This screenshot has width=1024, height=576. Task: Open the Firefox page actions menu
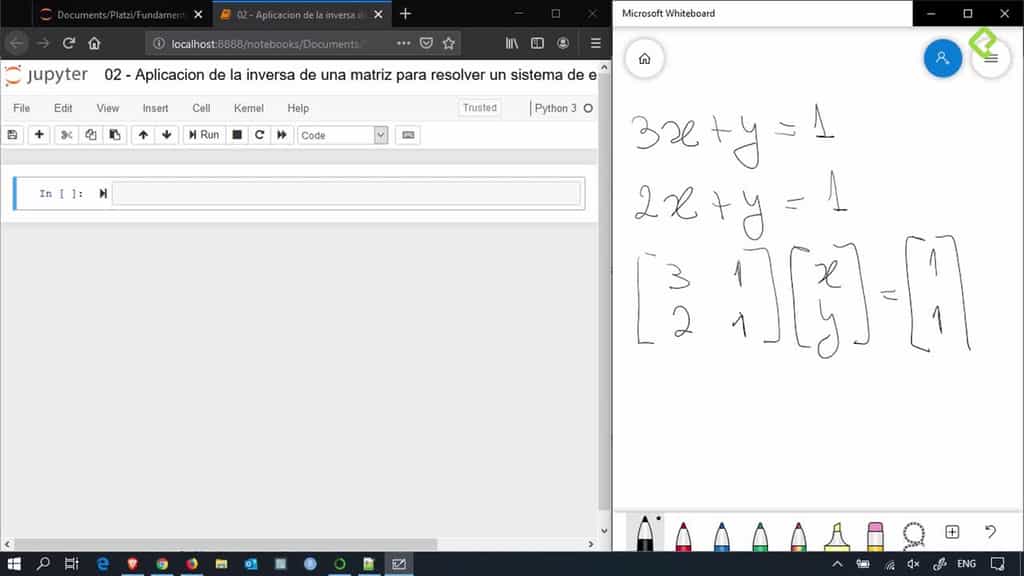tap(403, 43)
